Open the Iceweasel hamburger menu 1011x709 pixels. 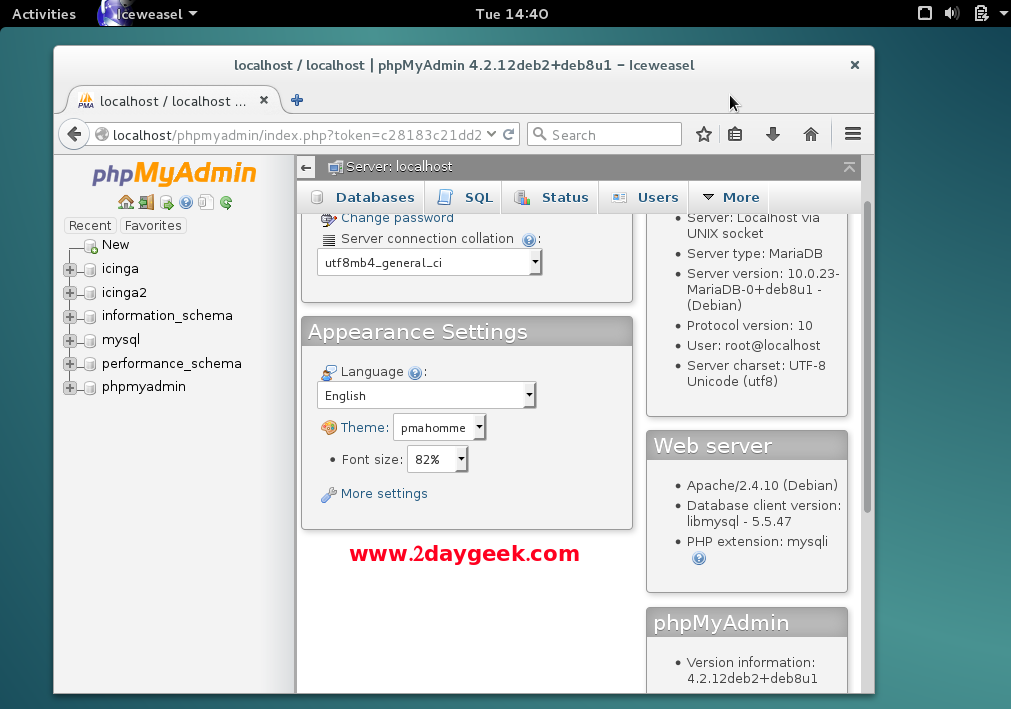point(852,134)
